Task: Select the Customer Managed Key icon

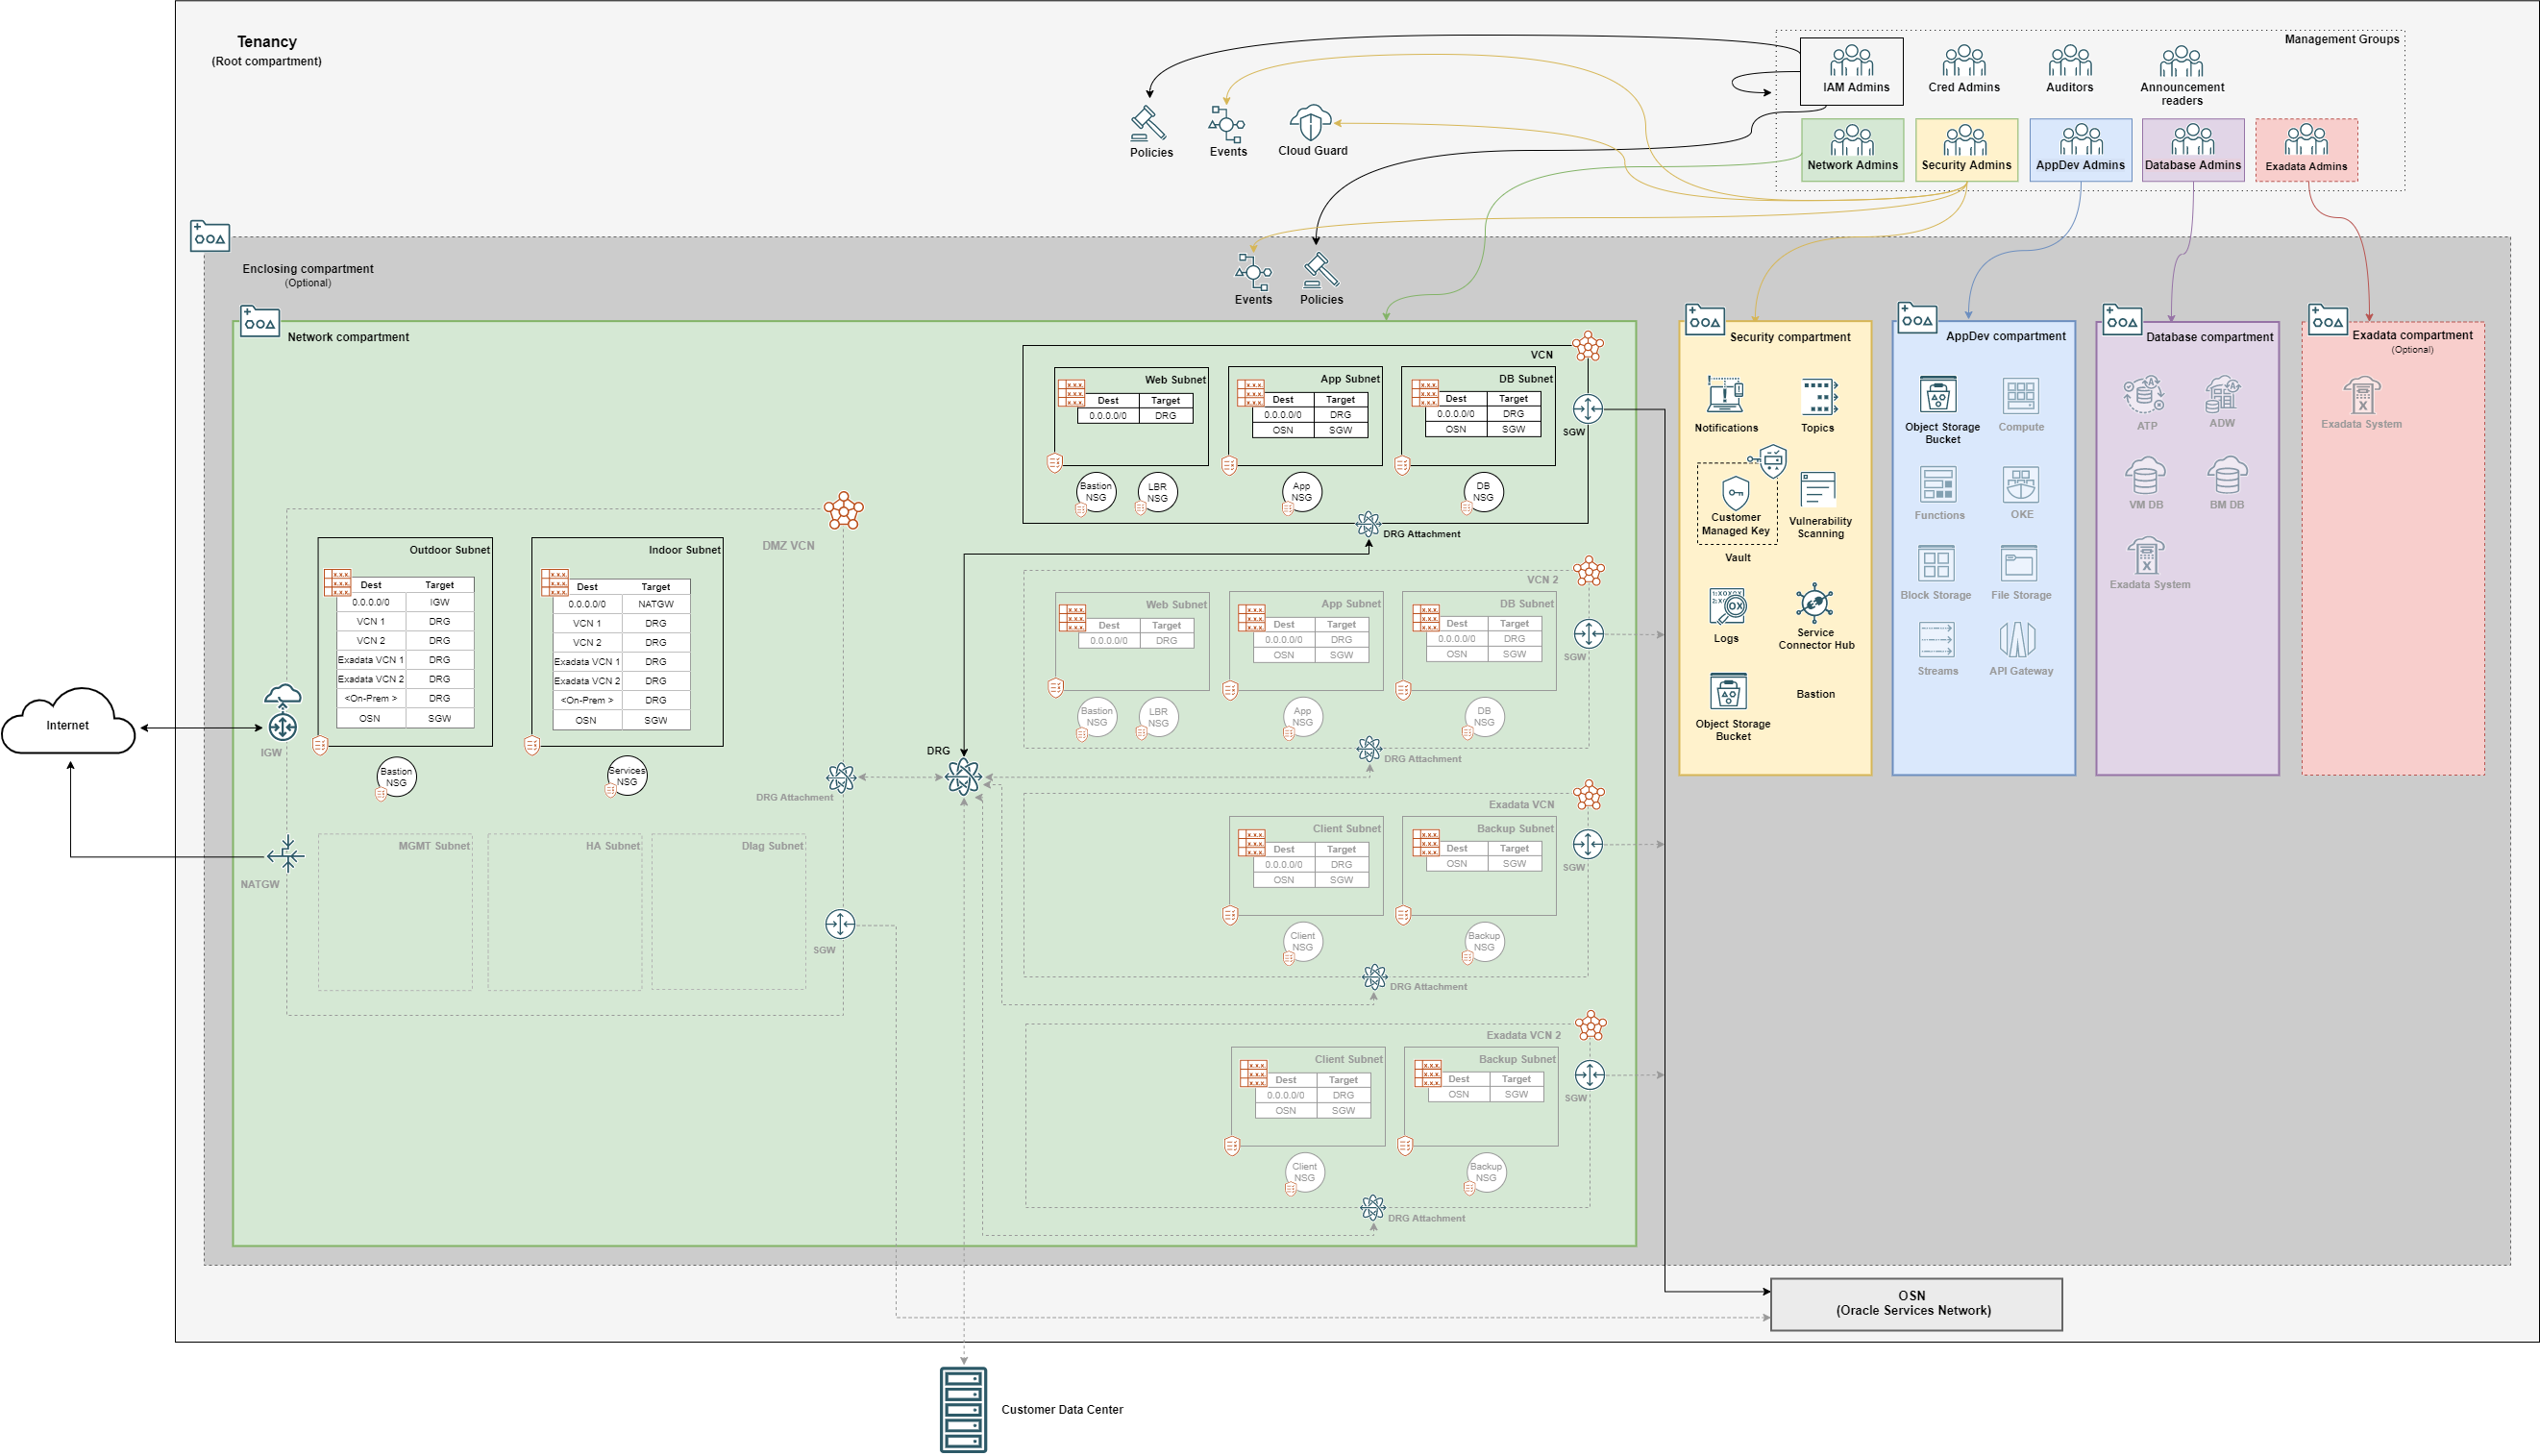Action: point(1735,493)
